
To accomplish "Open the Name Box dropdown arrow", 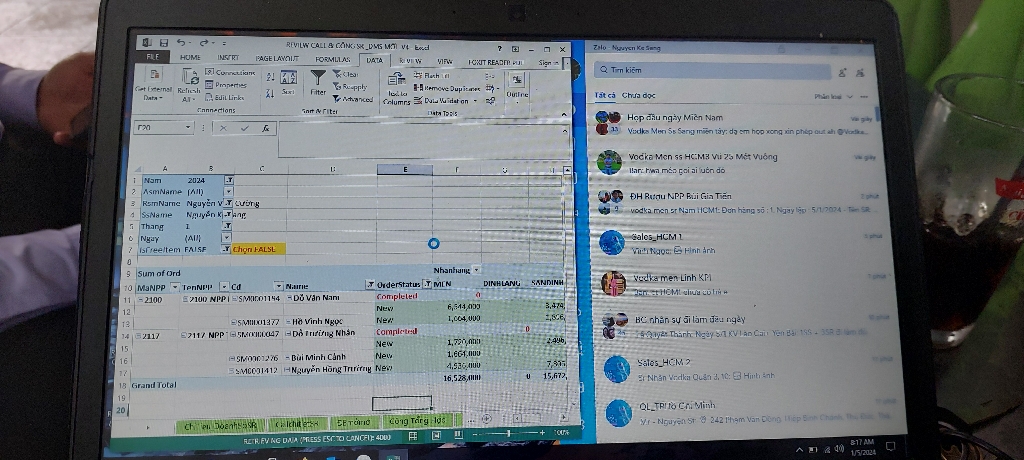I will 188,128.
